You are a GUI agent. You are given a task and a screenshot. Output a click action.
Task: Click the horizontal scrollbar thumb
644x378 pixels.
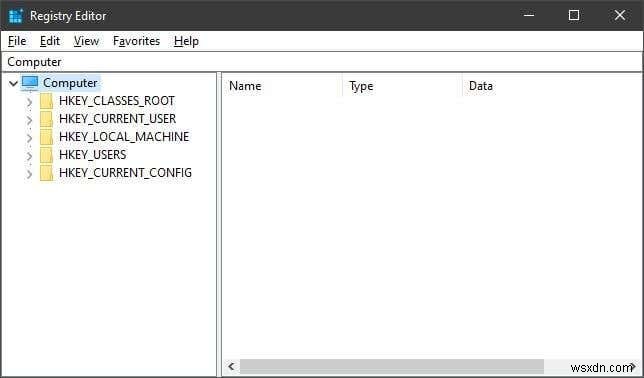tap(392, 366)
